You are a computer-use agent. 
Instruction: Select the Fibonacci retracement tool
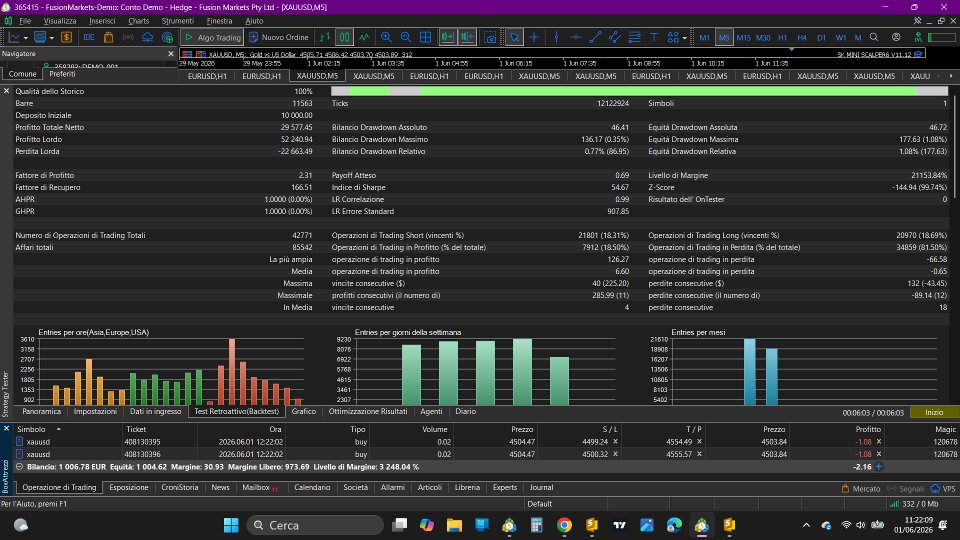point(634,37)
